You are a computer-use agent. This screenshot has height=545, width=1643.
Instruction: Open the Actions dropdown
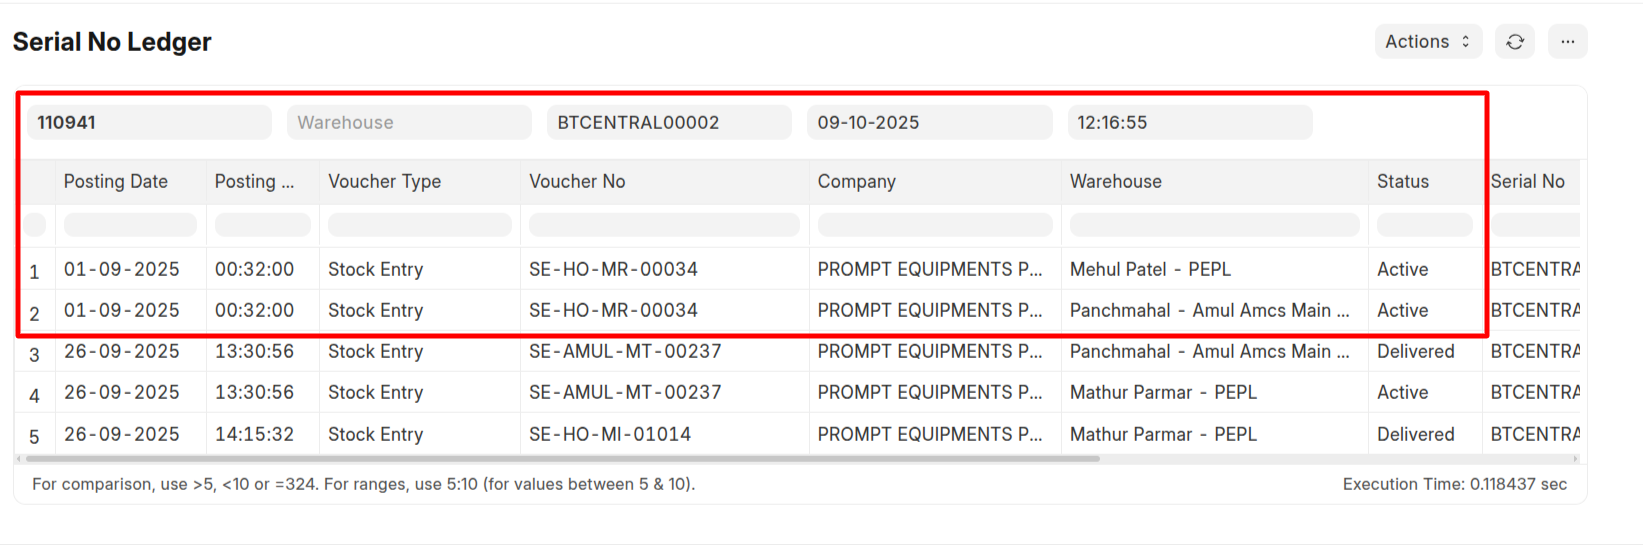coord(1427,42)
